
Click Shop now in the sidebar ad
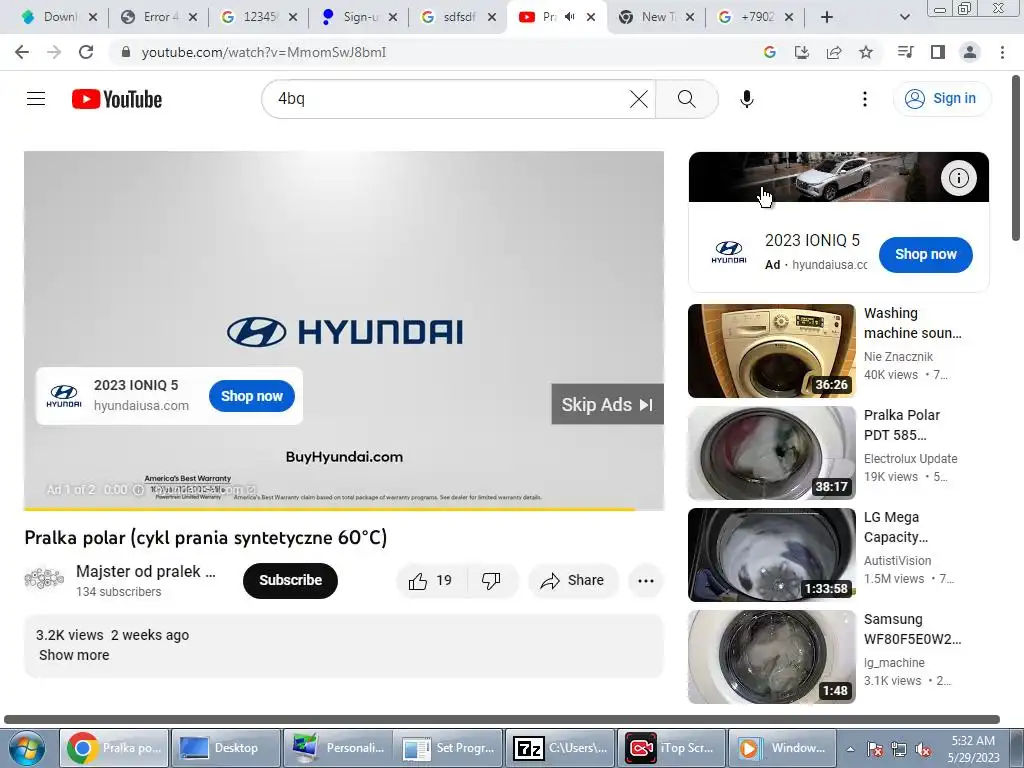pos(925,255)
